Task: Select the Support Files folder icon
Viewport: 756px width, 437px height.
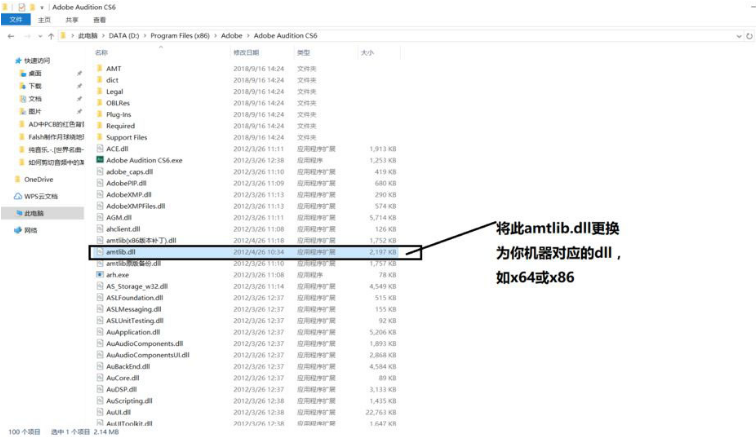Action: click(x=100, y=137)
